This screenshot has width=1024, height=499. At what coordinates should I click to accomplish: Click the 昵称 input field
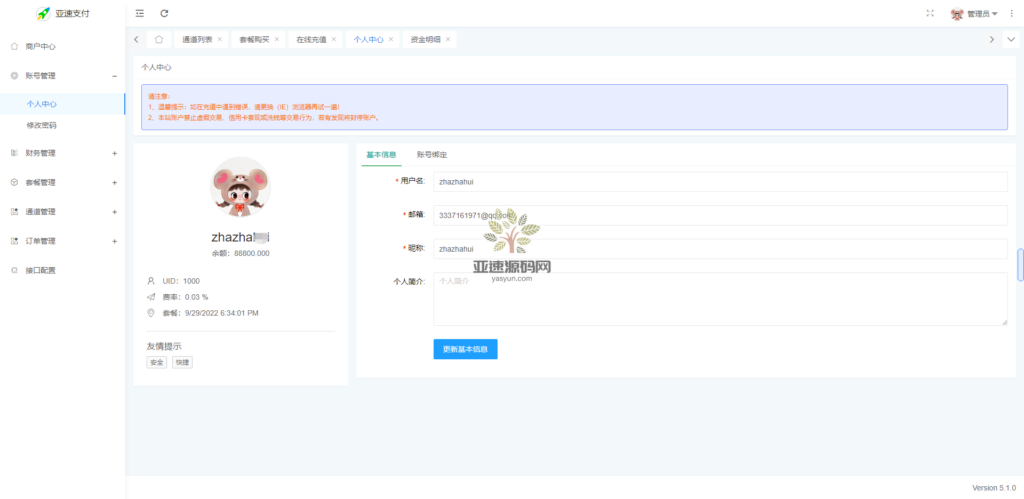point(720,249)
